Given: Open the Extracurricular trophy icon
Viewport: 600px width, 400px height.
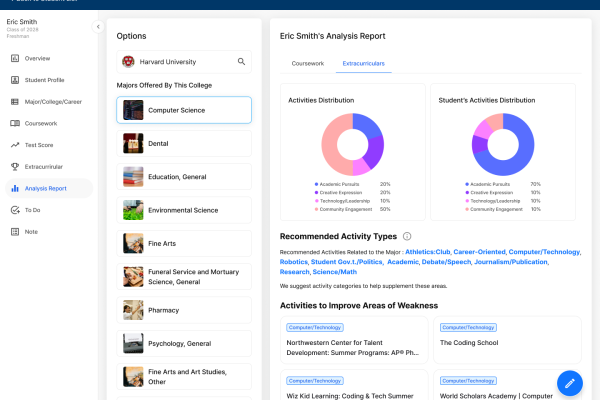Looking at the screenshot, I should point(15,167).
